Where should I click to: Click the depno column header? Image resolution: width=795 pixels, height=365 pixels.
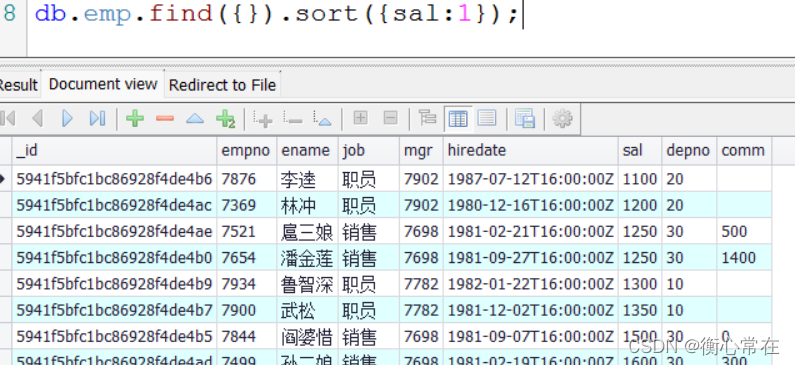(690, 151)
